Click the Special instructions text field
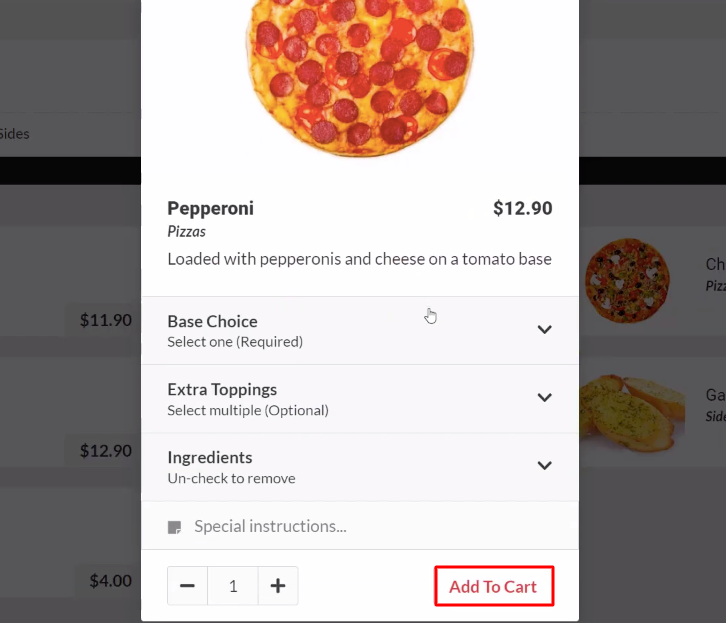The image size is (726, 623). tap(373, 526)
